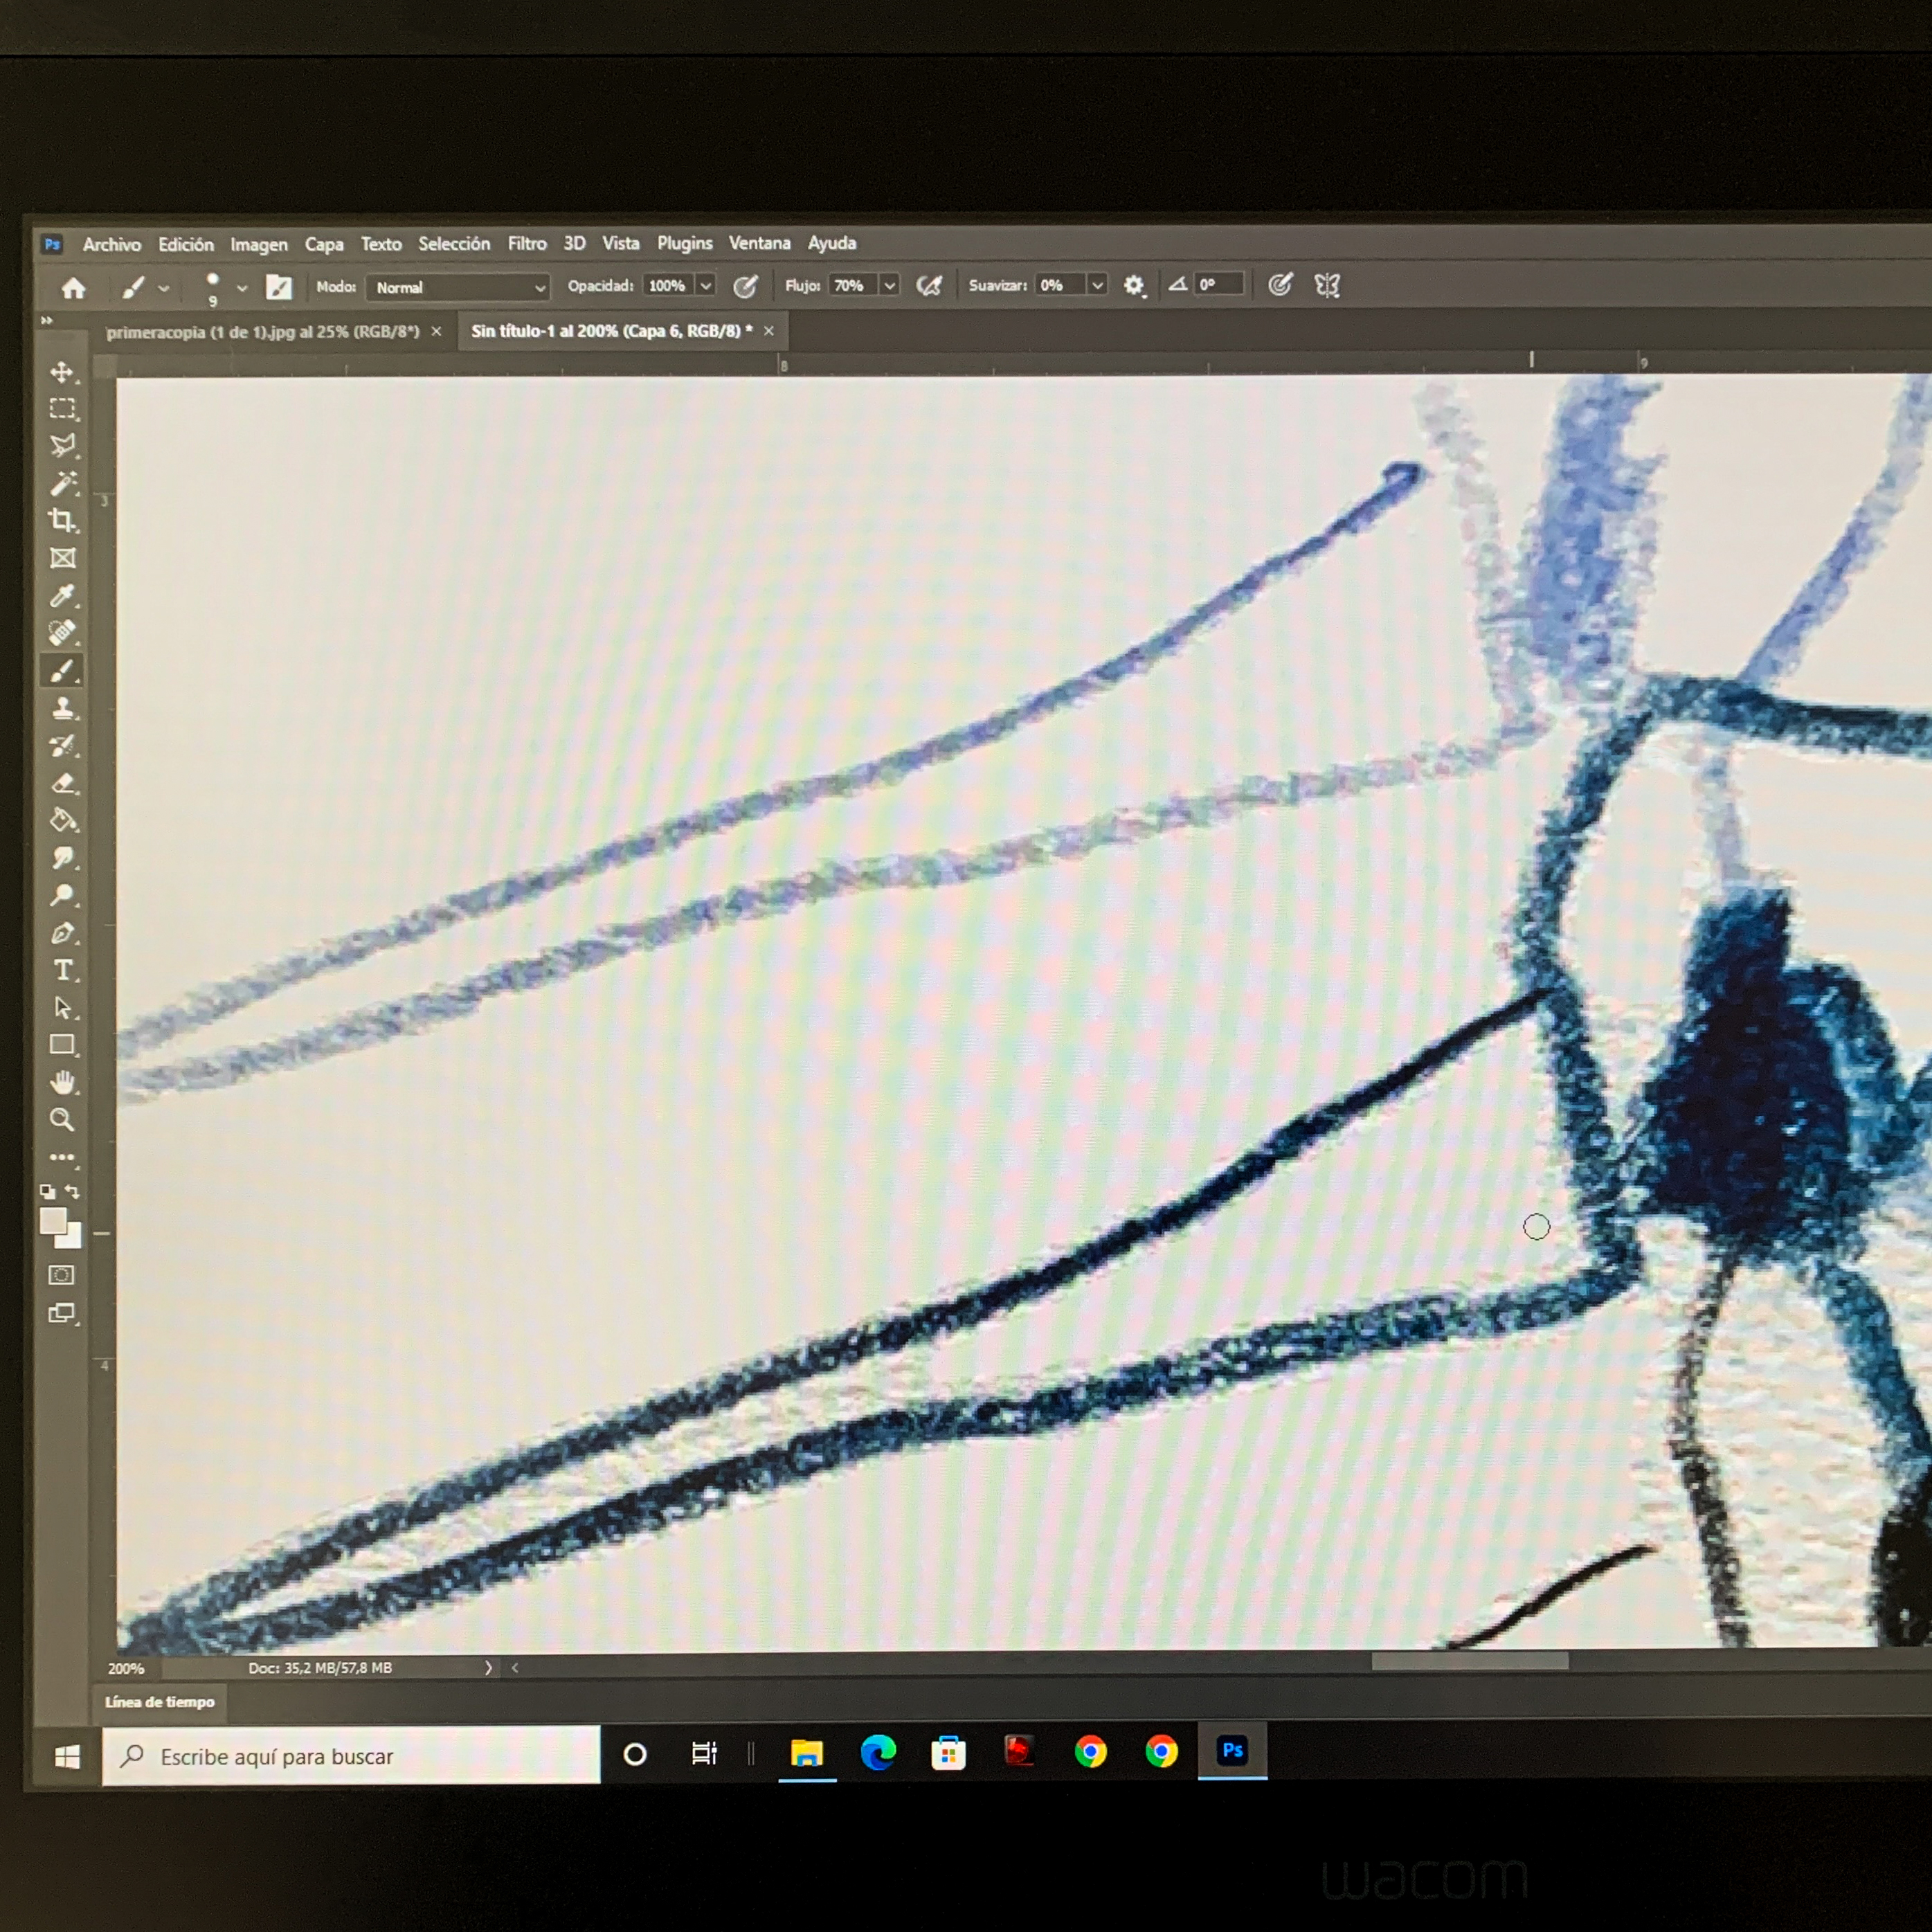This screenshot has width=1932, height=1932.
Task: Select the Move tool
Action: 62,372
